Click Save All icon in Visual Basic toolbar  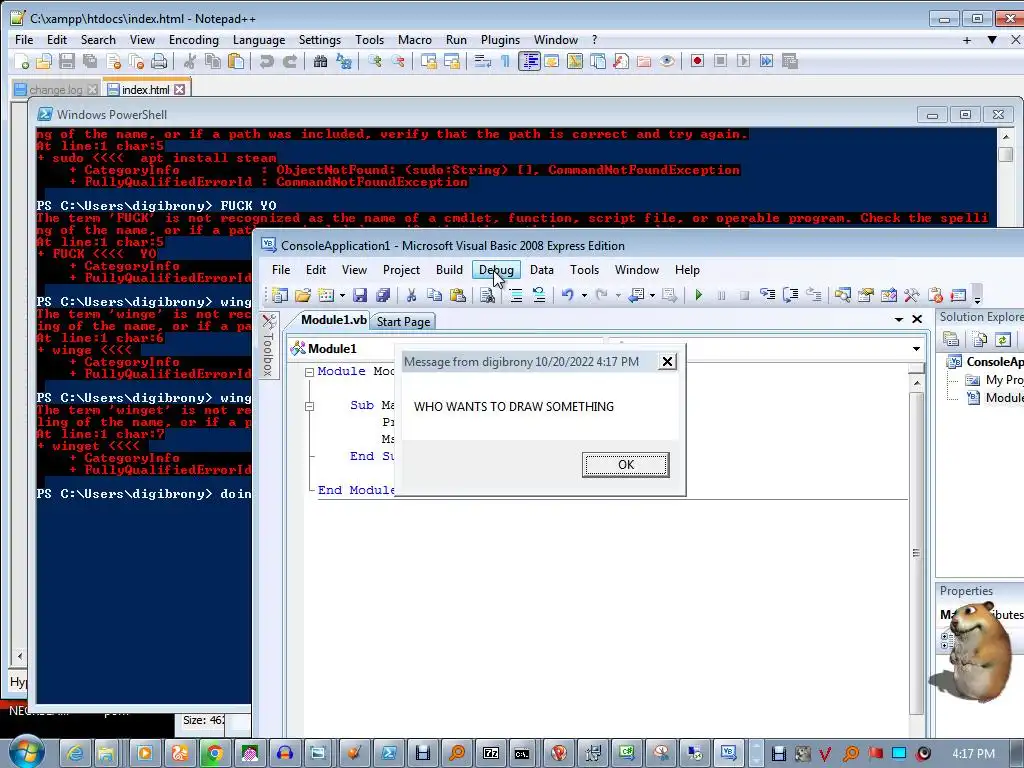click(x=383, y=295)
